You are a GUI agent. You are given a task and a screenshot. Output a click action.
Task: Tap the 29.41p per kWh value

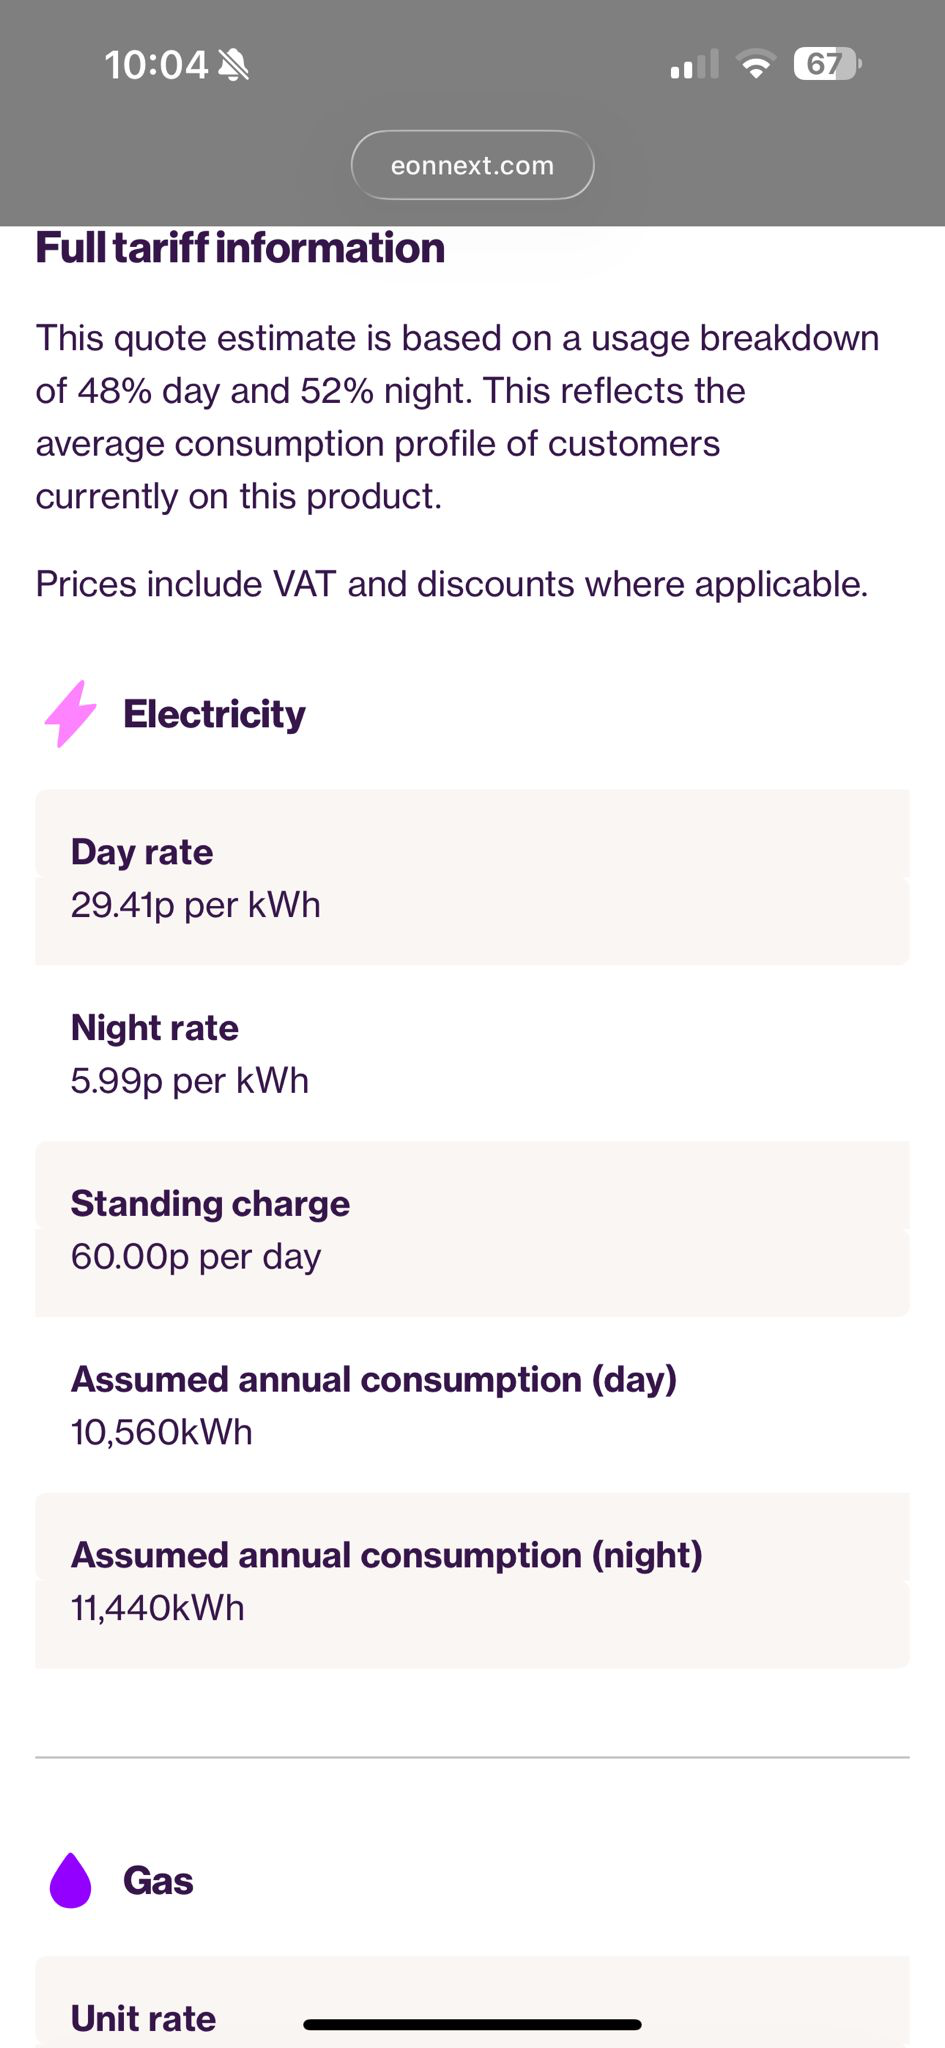pos(196,905)
